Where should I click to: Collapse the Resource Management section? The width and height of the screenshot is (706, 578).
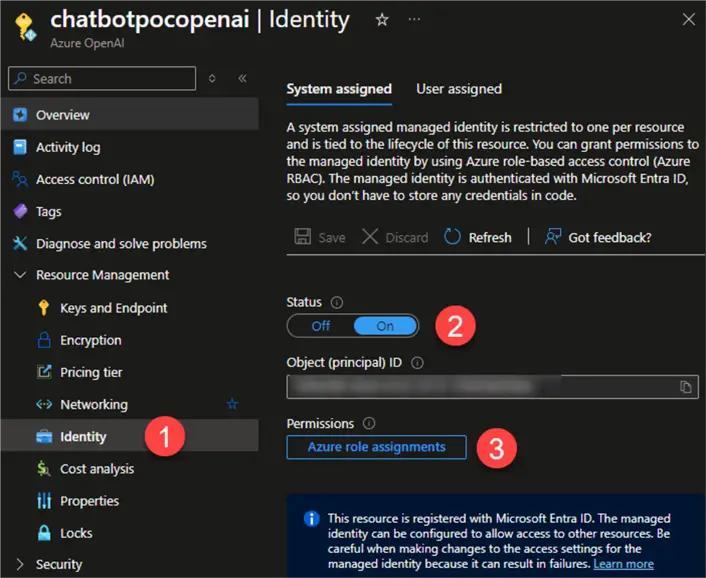(x=20, y=275)
